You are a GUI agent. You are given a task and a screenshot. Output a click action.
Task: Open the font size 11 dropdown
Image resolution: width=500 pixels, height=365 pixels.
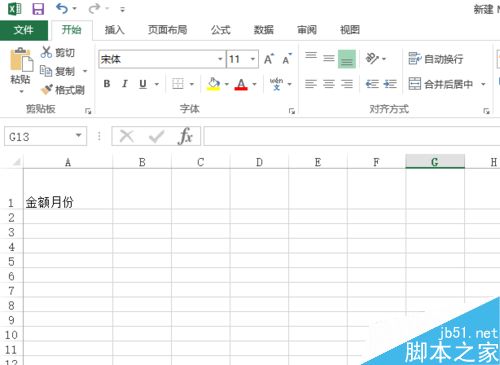point(253,59)
